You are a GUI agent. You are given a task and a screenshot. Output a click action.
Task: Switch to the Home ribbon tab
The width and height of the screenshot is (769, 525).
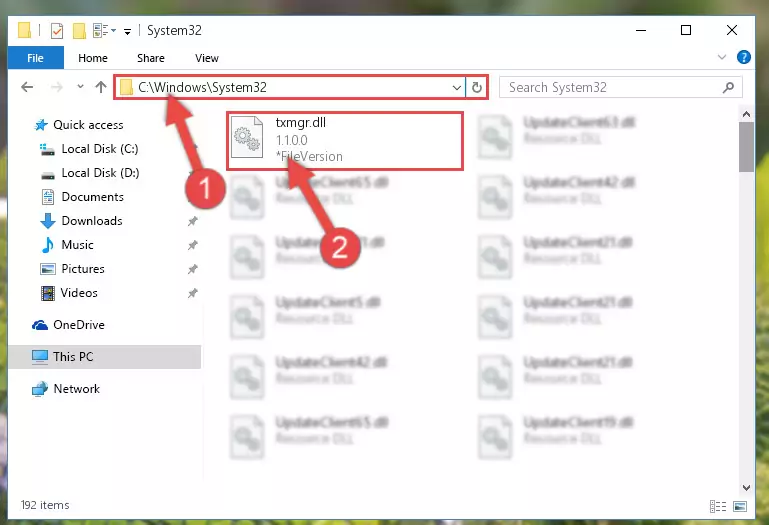click(x=93, y=58)
